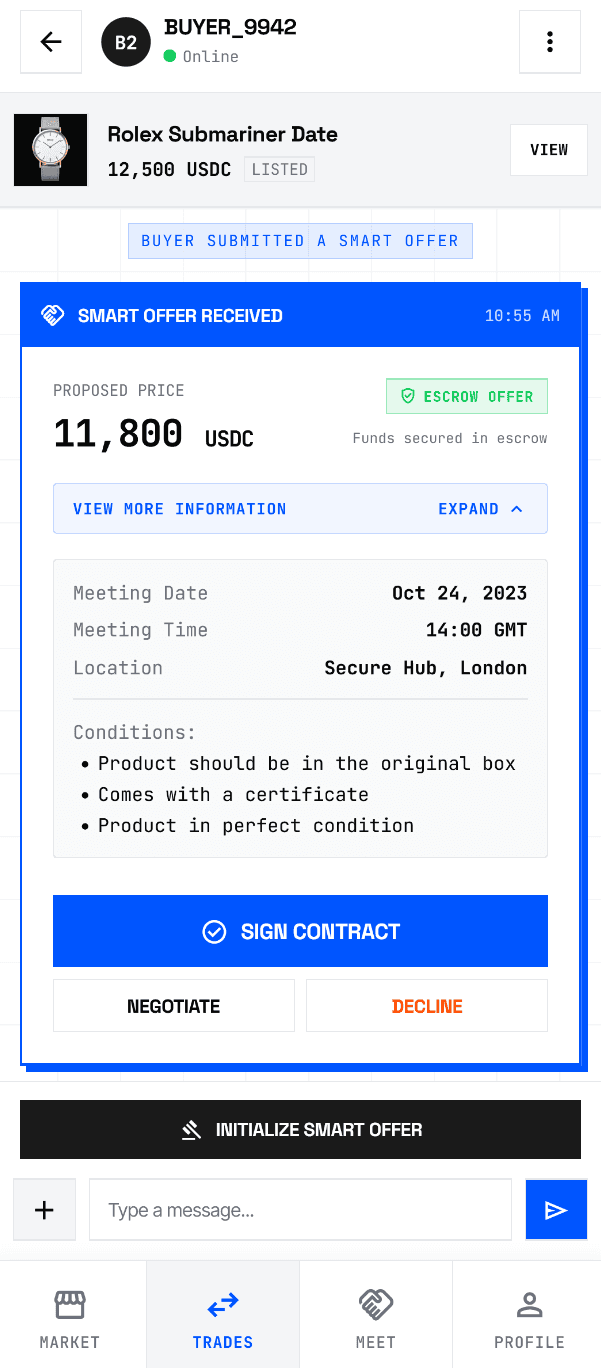Navigate back using the arrow icon
This screenshot has height=1368, width=601.
[x=50, y=41]
